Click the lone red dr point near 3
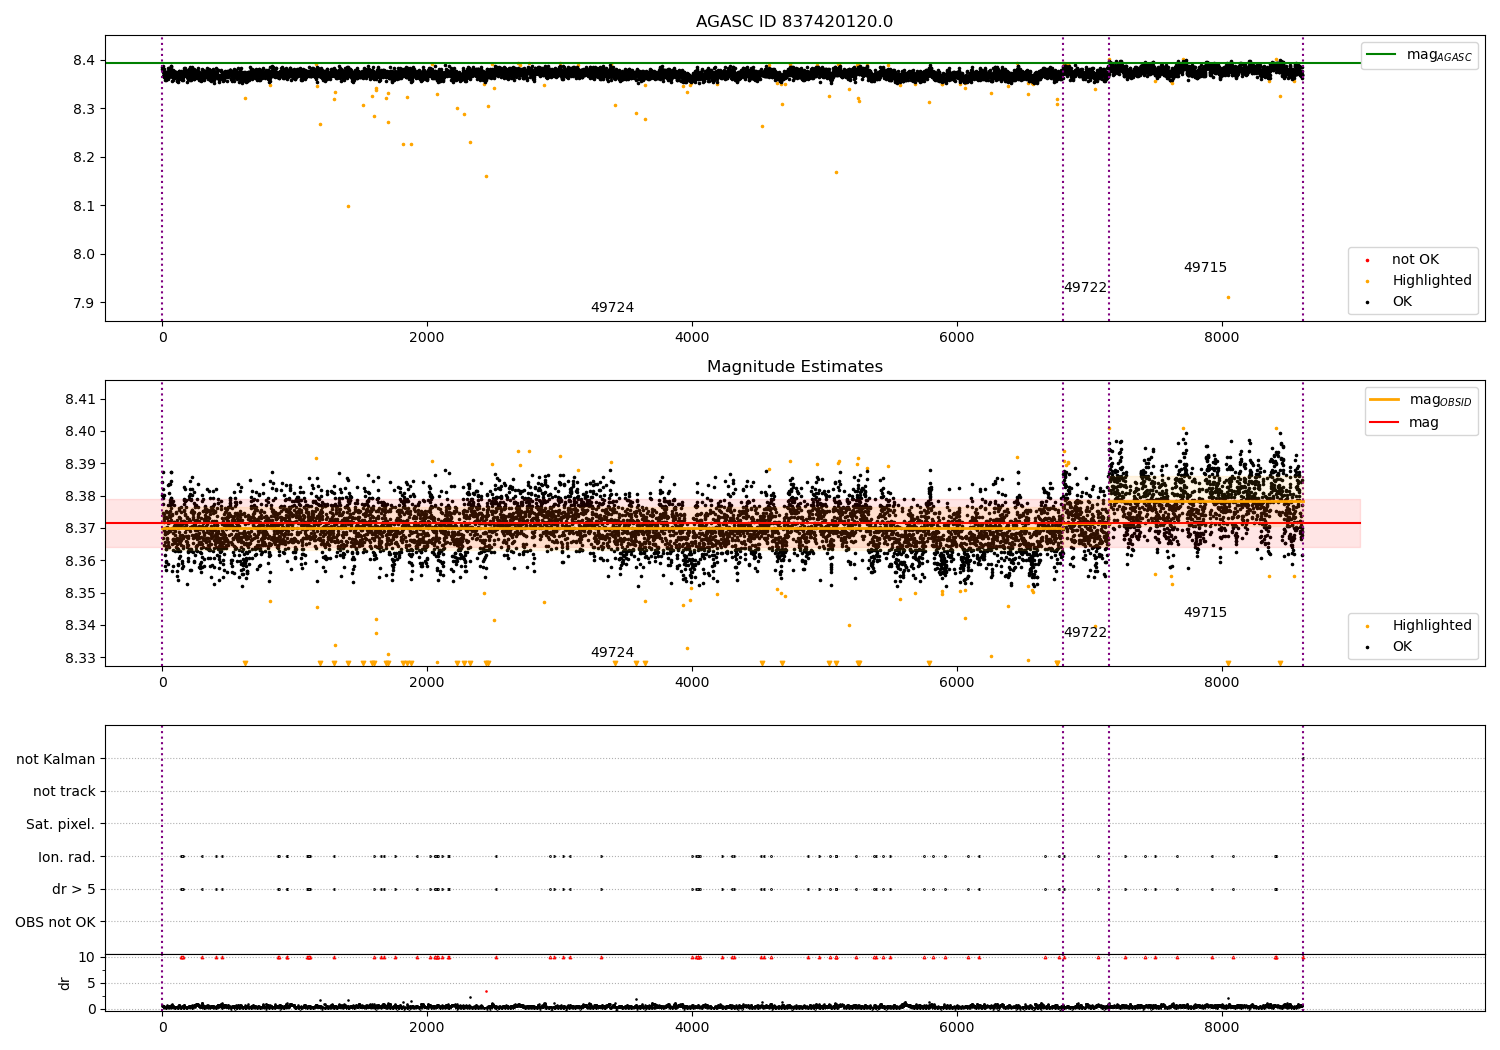This screenshot has height=1050, width=1500. coord(486,991)
